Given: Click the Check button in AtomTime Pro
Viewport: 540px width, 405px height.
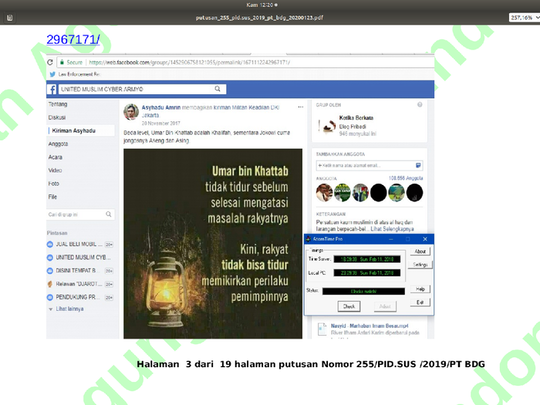Looking at the screenshot, I should (349, 306).
